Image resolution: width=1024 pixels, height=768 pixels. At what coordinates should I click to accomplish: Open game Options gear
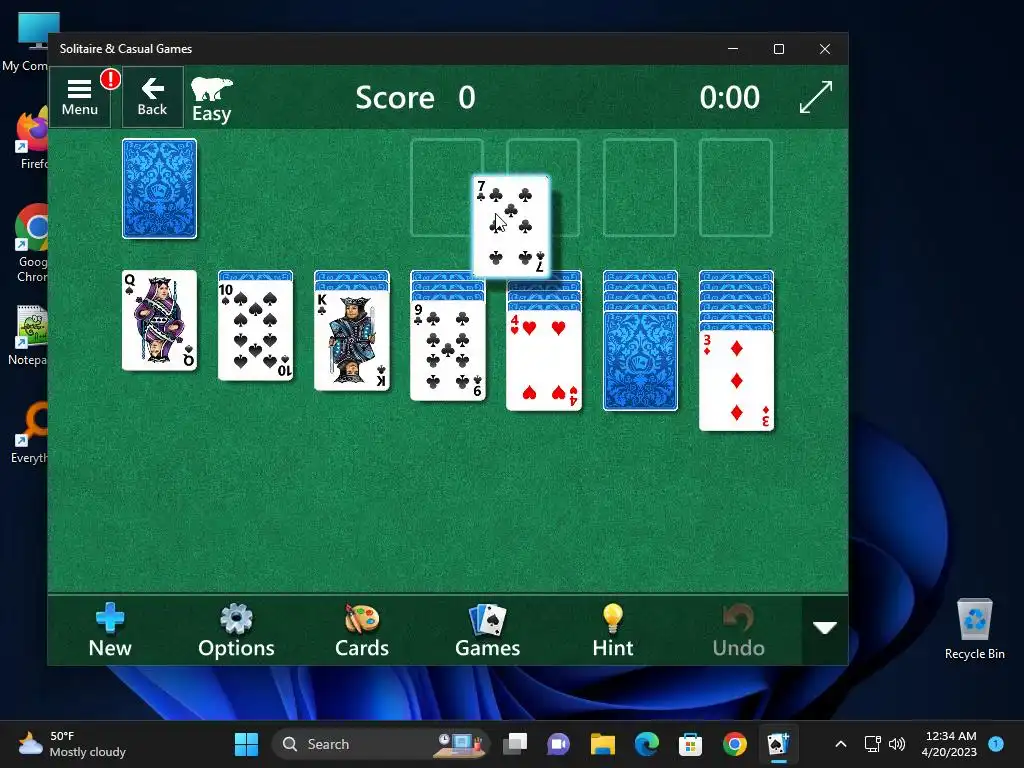236,630
